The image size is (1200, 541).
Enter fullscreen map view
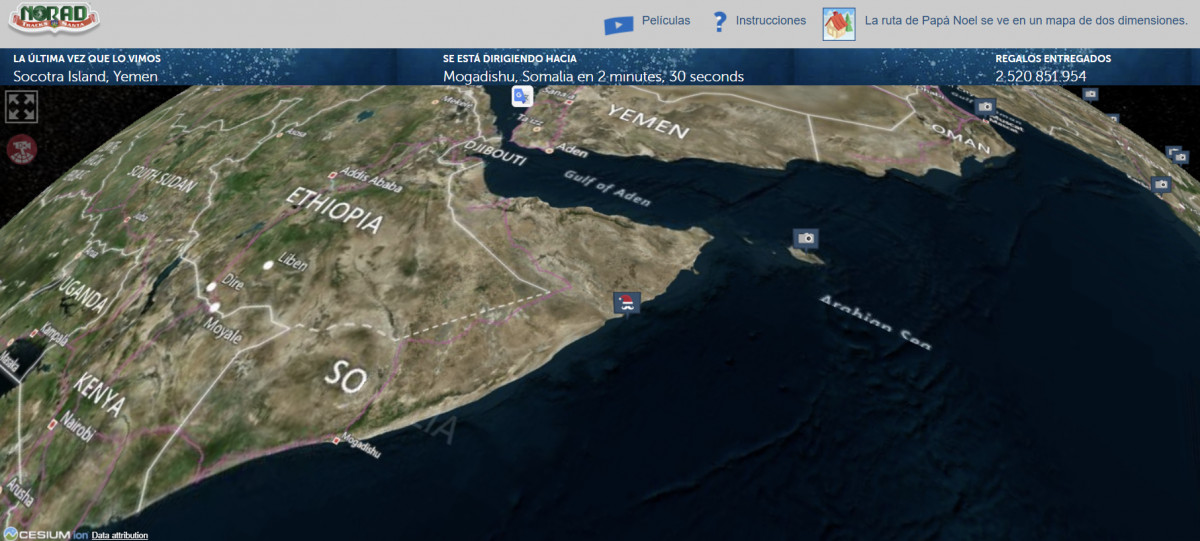point(21,106)
